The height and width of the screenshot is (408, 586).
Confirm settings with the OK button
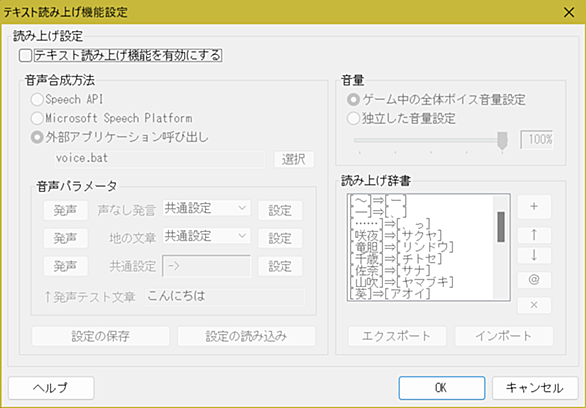[x=442, y=388]
